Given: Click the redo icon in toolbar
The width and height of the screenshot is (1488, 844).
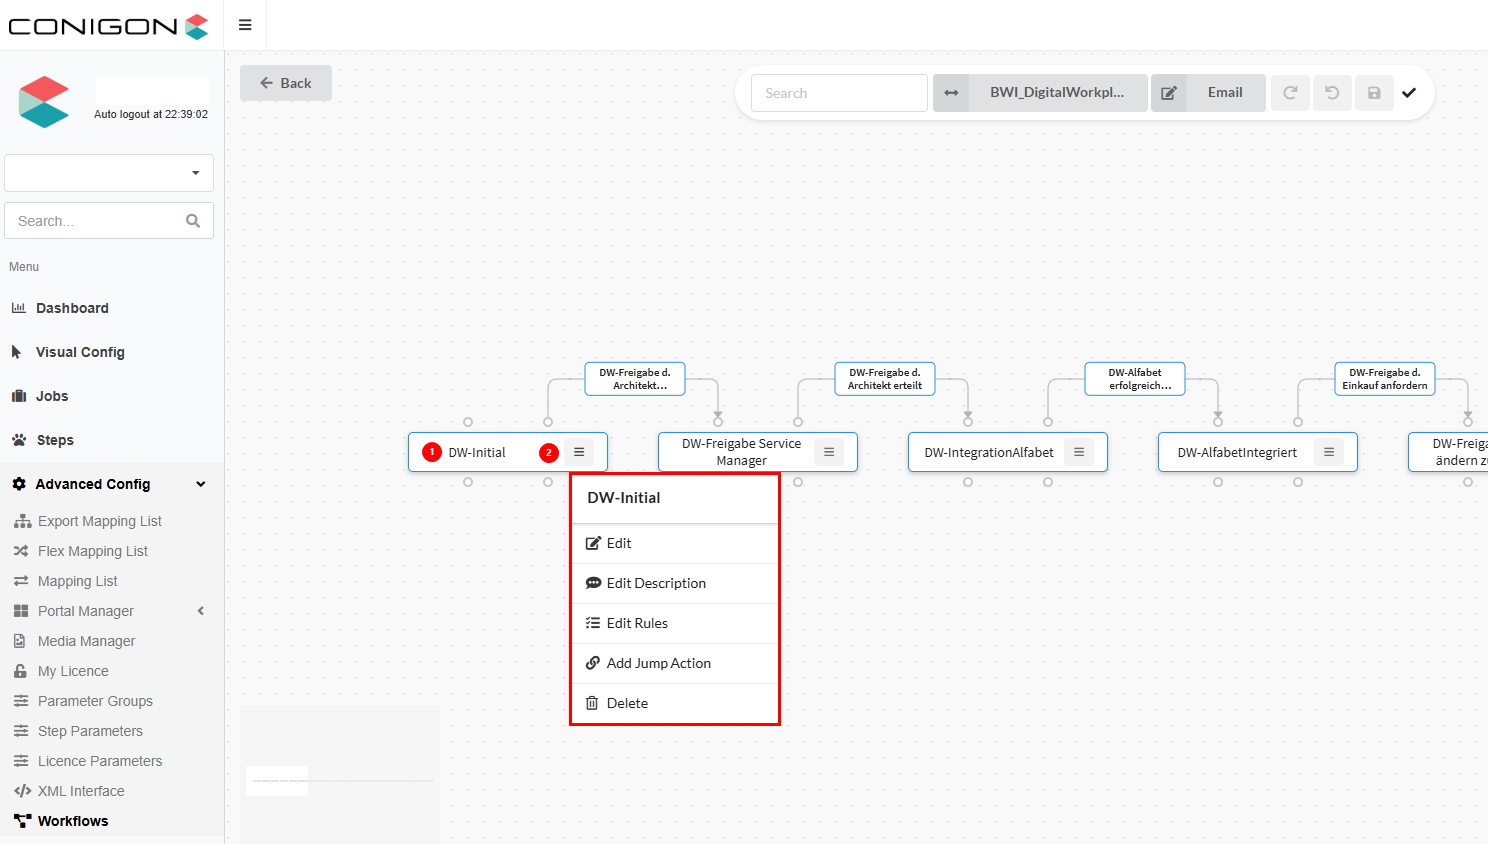Looking at the screenshot, I should point(1290,93).
